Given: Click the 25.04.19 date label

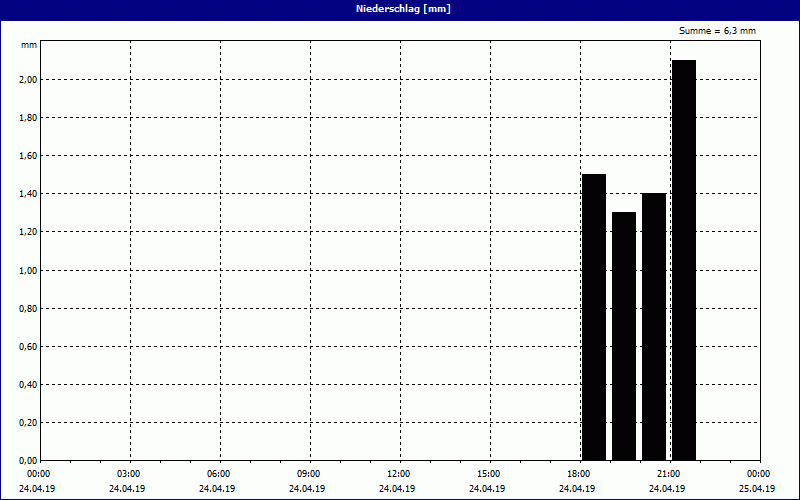Looking at the screenshot, I should coord(757,489).
